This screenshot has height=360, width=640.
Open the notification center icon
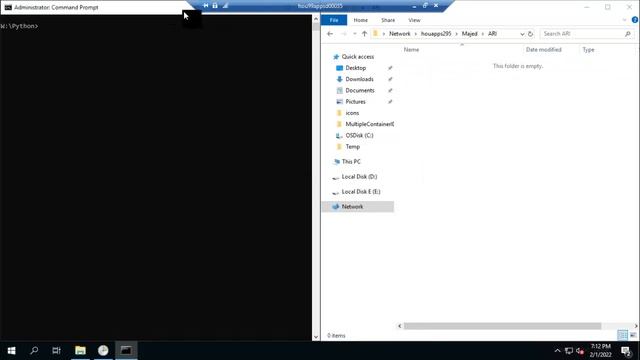click(x=626, y=351)
